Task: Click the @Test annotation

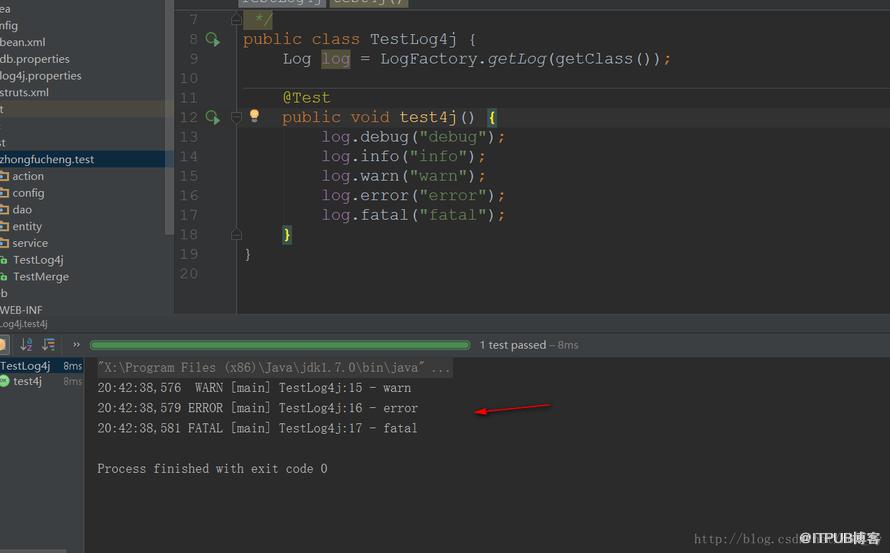Action: [x=306, y=98]
